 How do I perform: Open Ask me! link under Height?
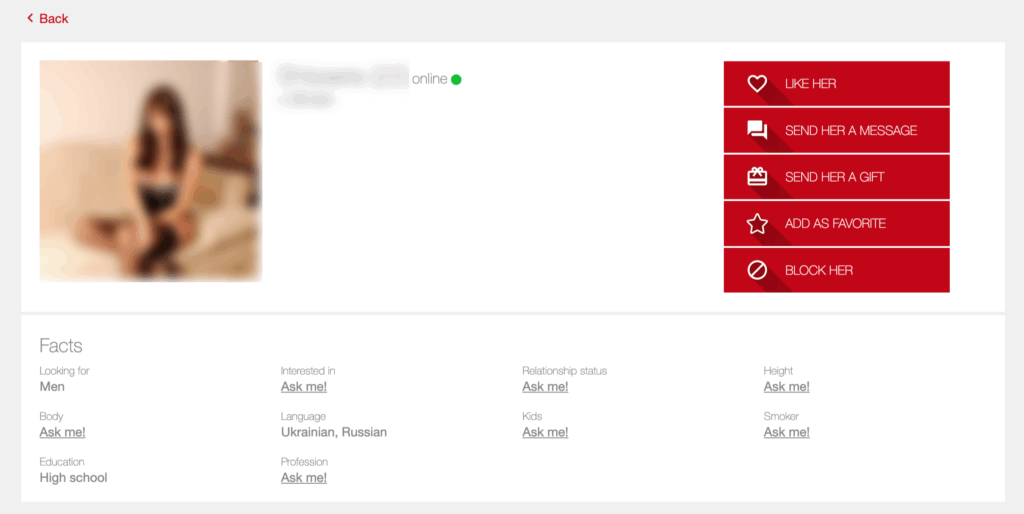click(787, 387)
